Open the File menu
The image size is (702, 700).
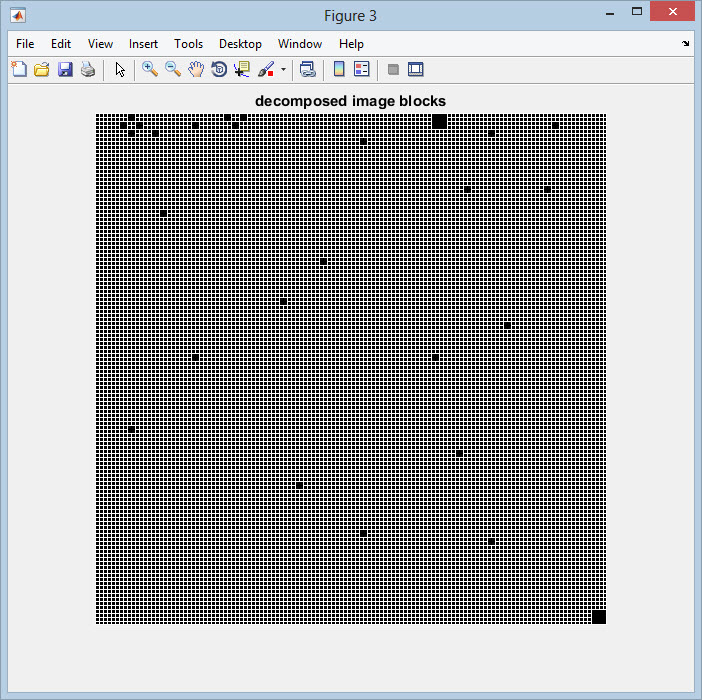pos(25,44)
